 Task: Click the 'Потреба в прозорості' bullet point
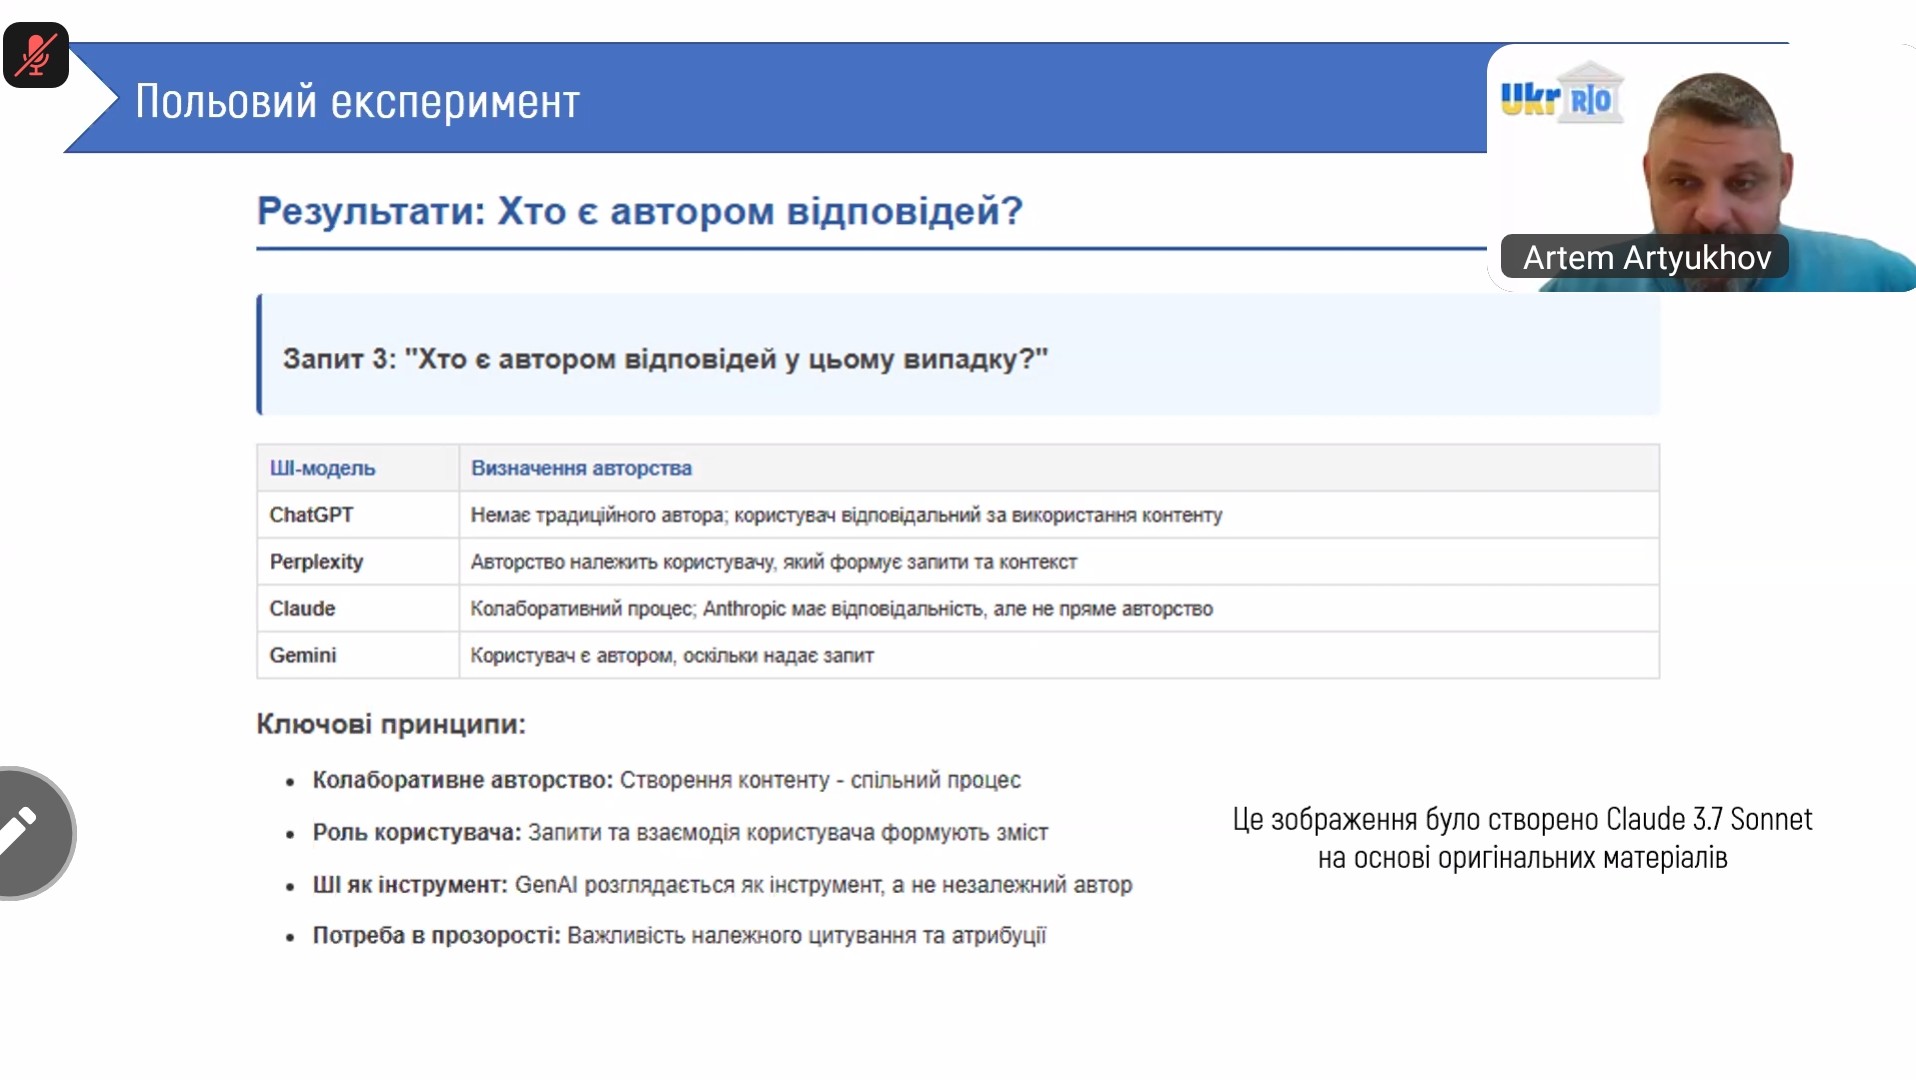679,936
